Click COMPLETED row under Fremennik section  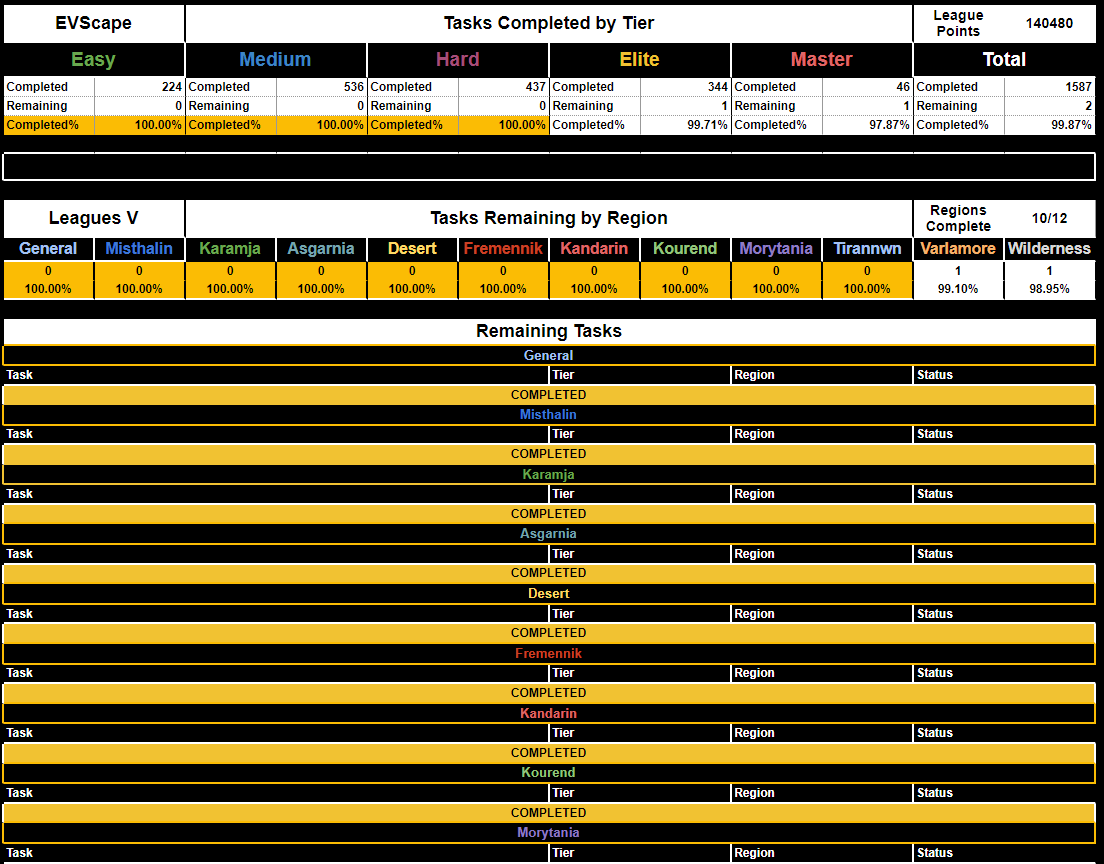pyautogui.click(x=548, y=693)
